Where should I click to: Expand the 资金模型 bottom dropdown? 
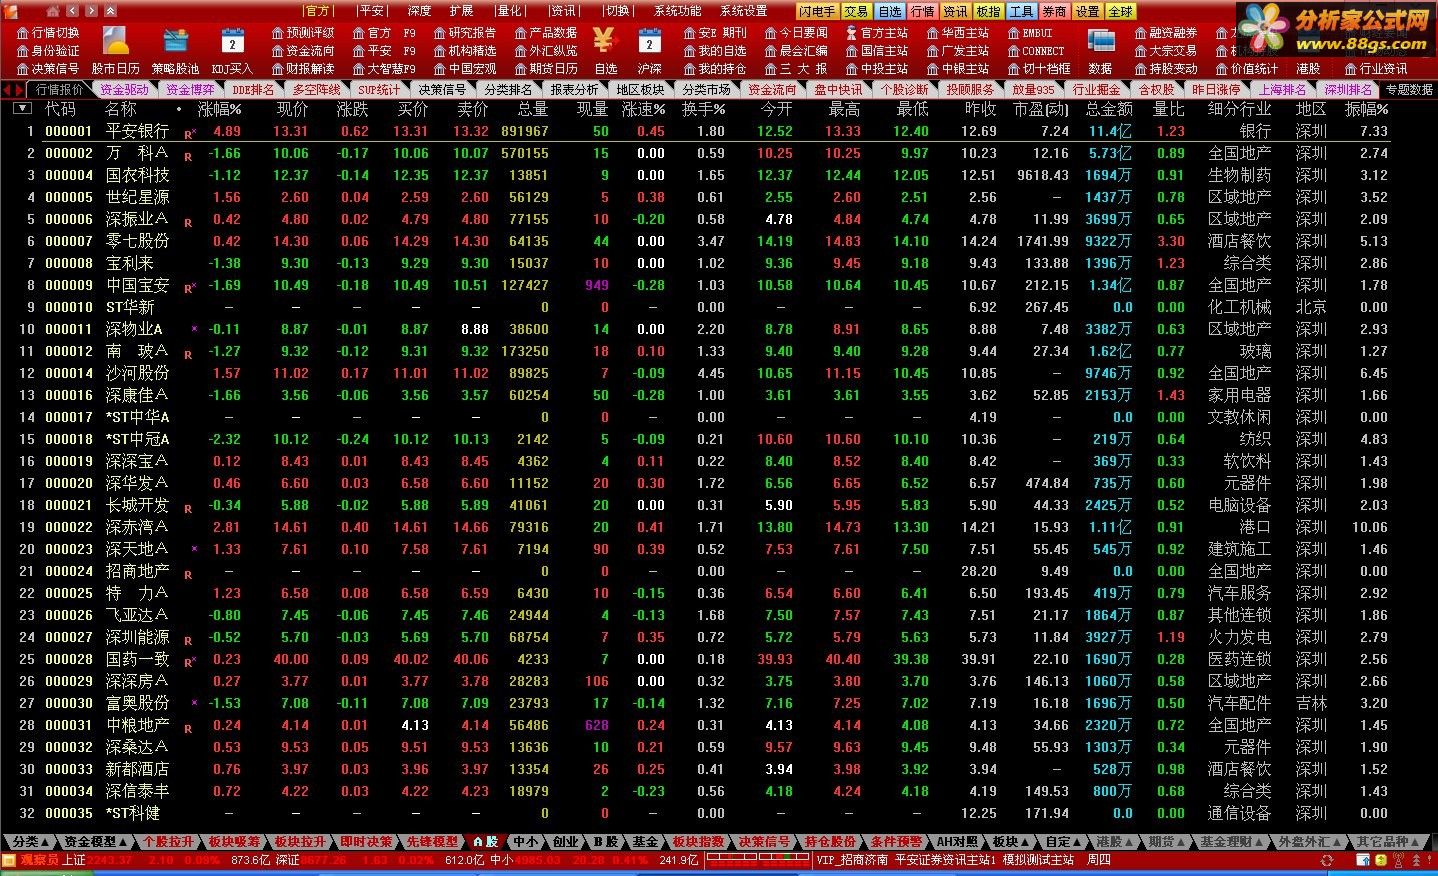[96, 842]
